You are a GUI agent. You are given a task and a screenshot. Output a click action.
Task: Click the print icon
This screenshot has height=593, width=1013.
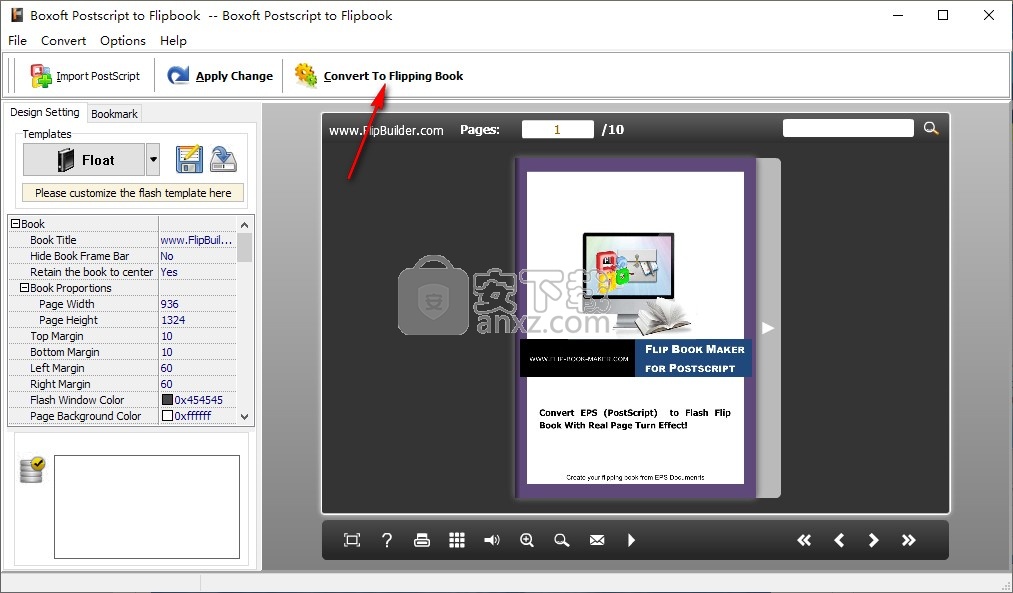tap(422, 540)
